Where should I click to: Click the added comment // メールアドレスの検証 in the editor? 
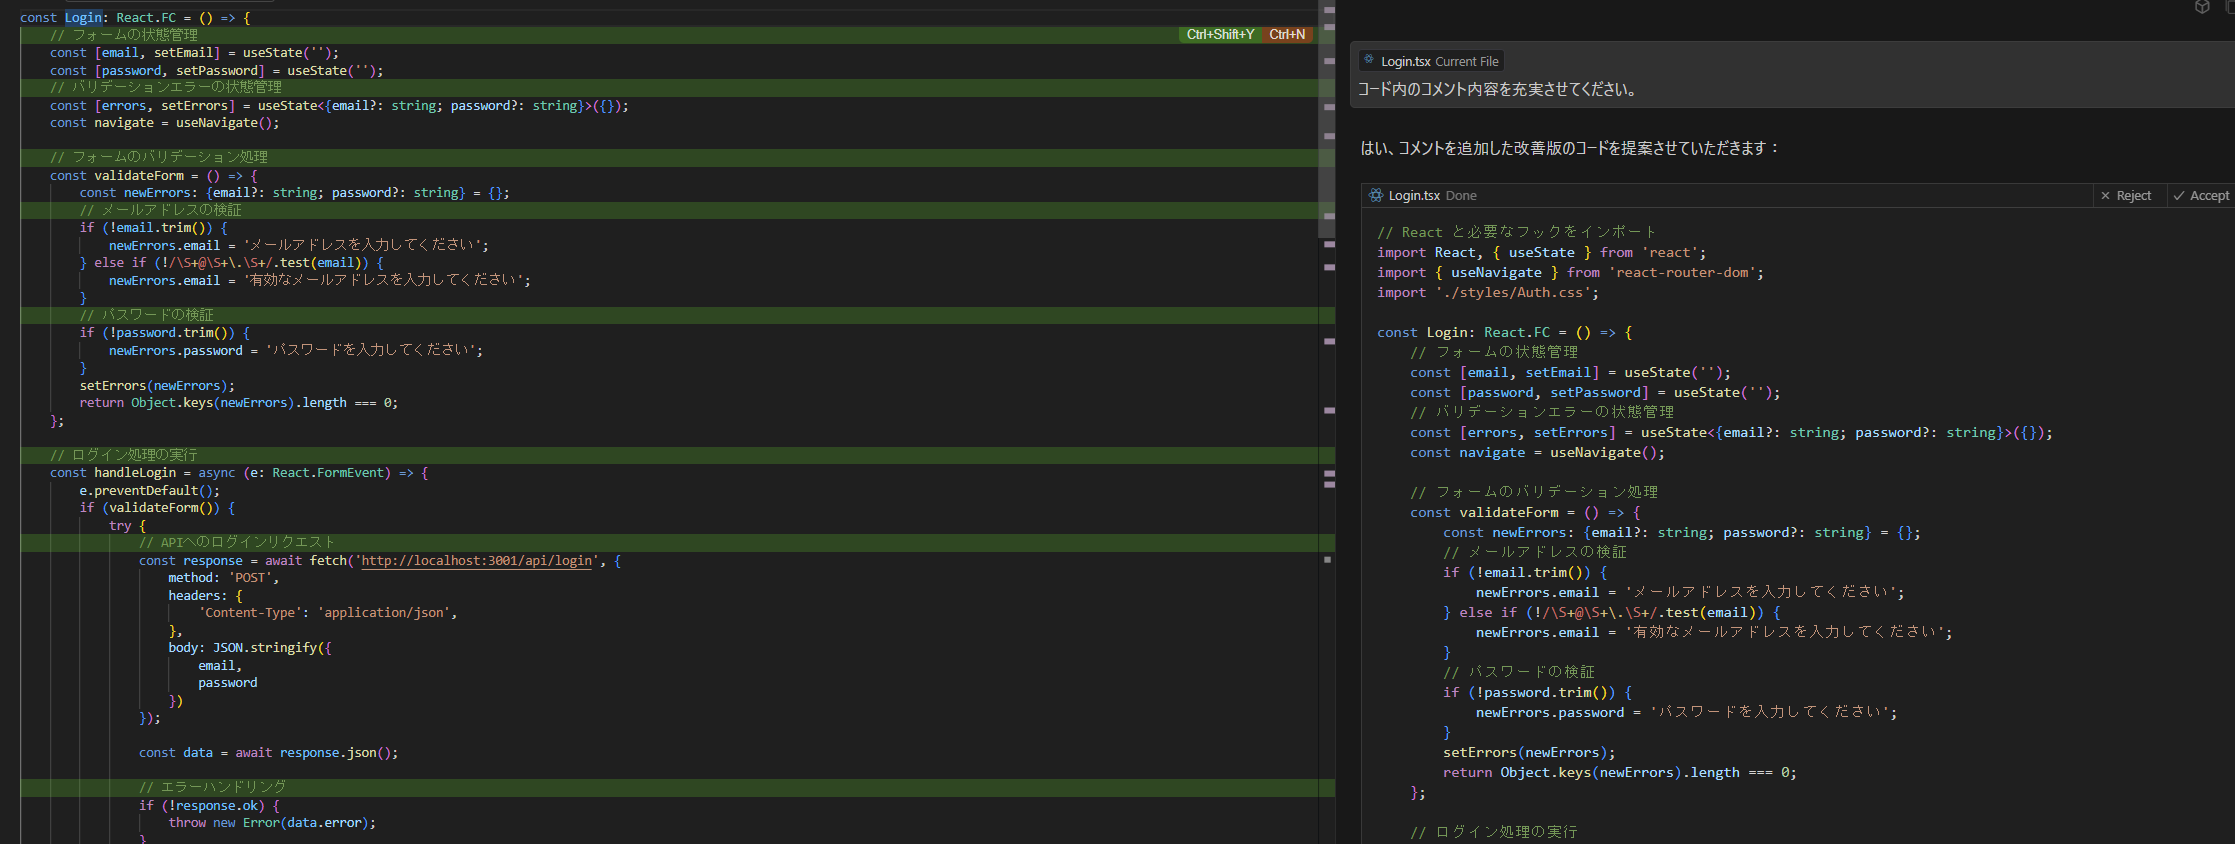pos(161,210)
